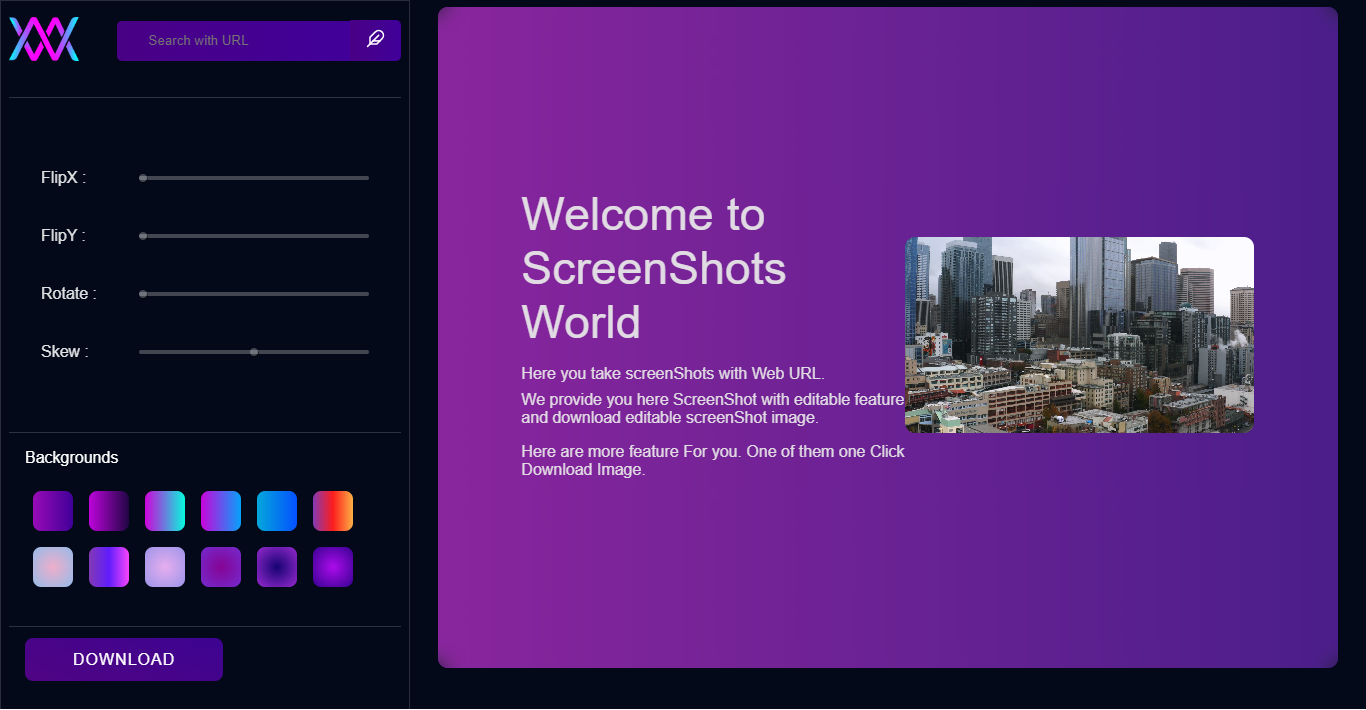Click the Skew slider handle
This screenshot has height=710, width=1366.
coord(254,352)
